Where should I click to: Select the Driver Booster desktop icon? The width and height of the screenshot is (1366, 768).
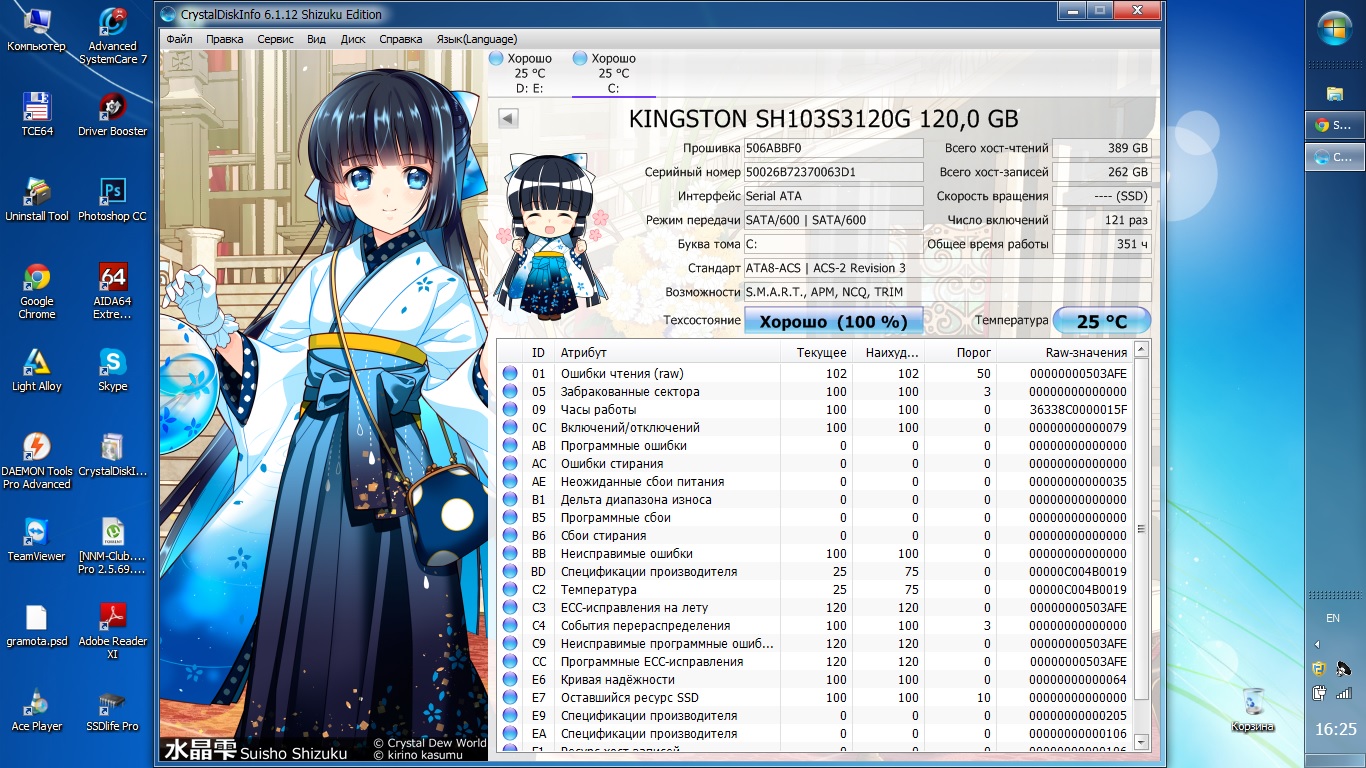click(x=113, y=114)
